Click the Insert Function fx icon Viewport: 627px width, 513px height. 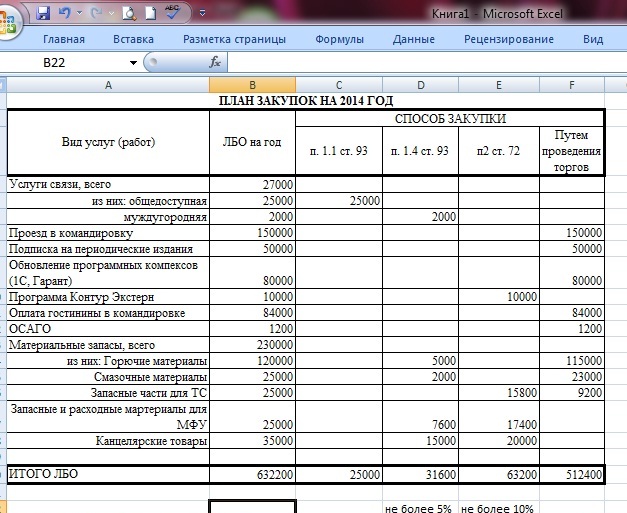[214, 62]
